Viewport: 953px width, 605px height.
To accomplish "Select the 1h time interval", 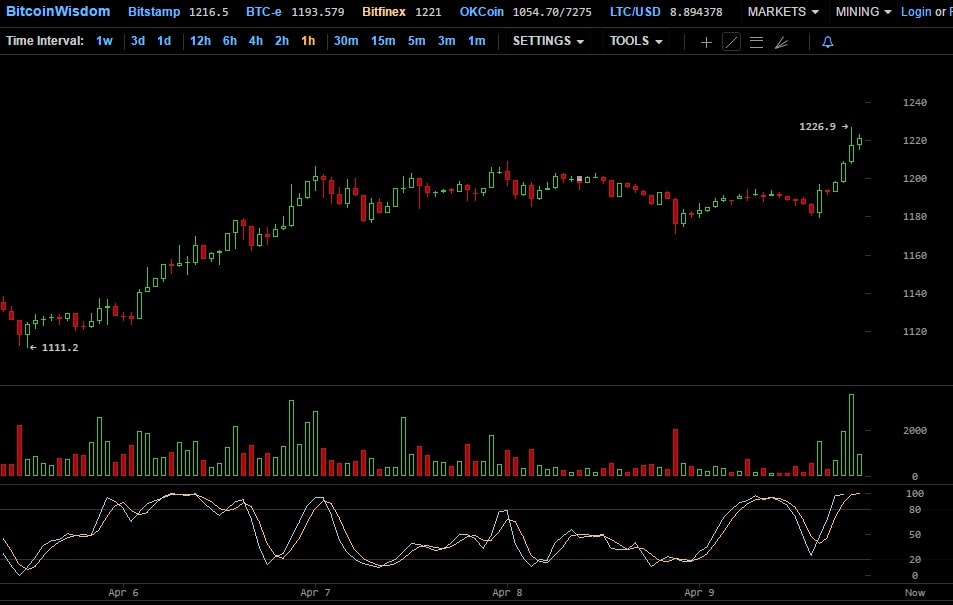I will coord(308,41).
